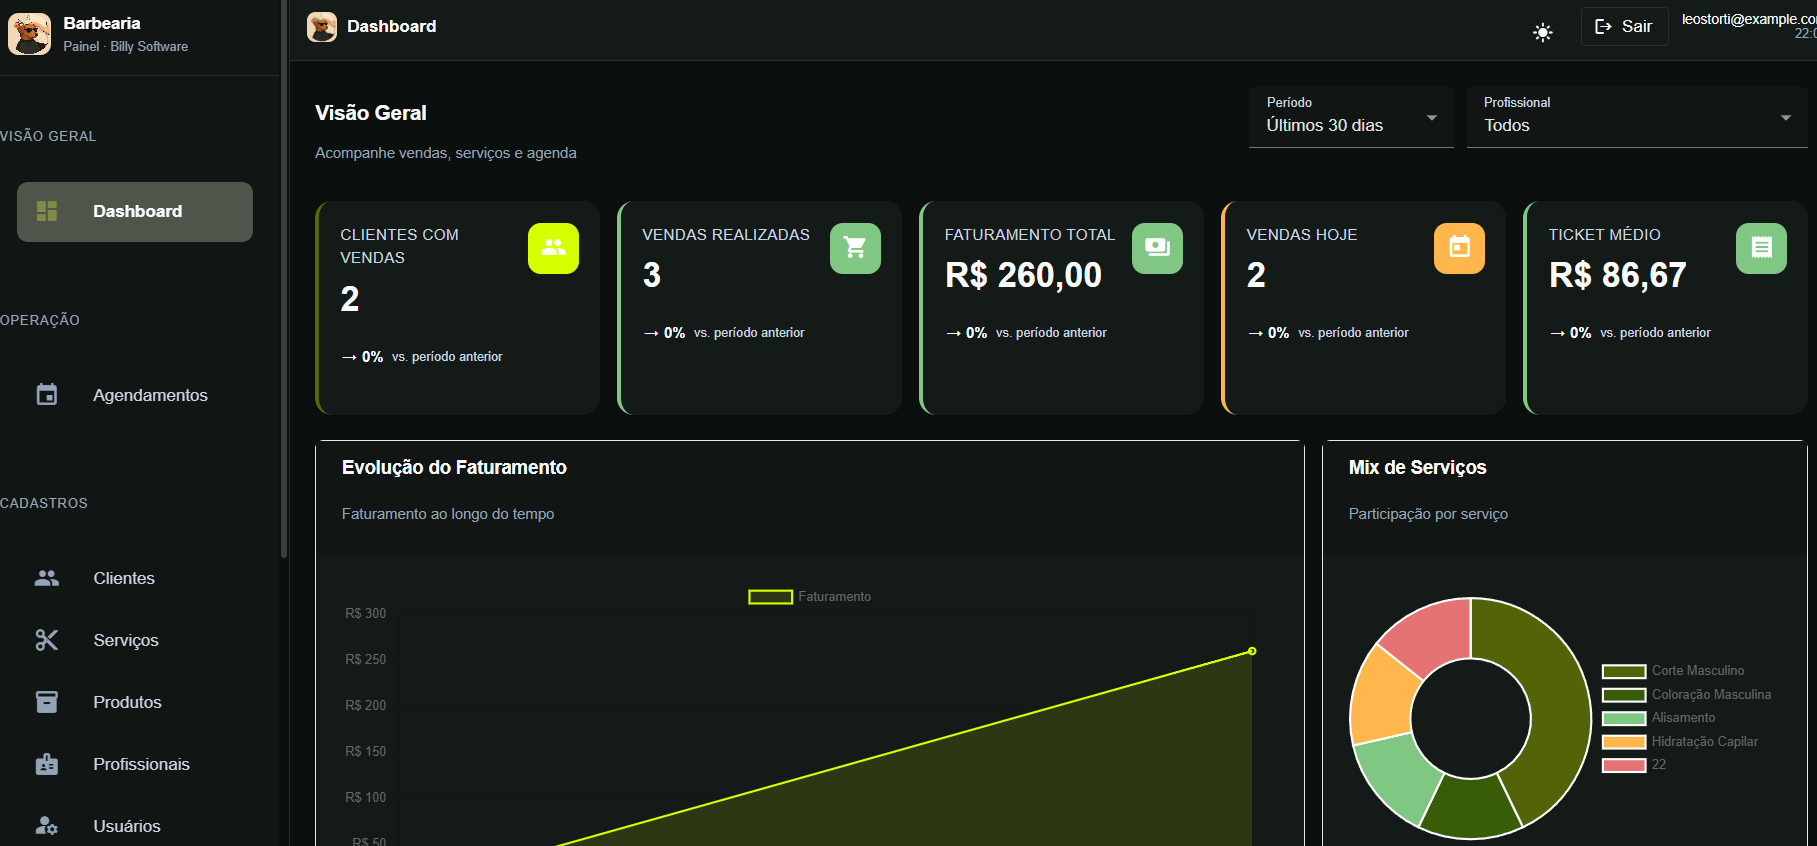This screenshot has height=846, width=1817.
Task: Click the Dashboard grid icon in sidebar
Action: pos(47,211)
